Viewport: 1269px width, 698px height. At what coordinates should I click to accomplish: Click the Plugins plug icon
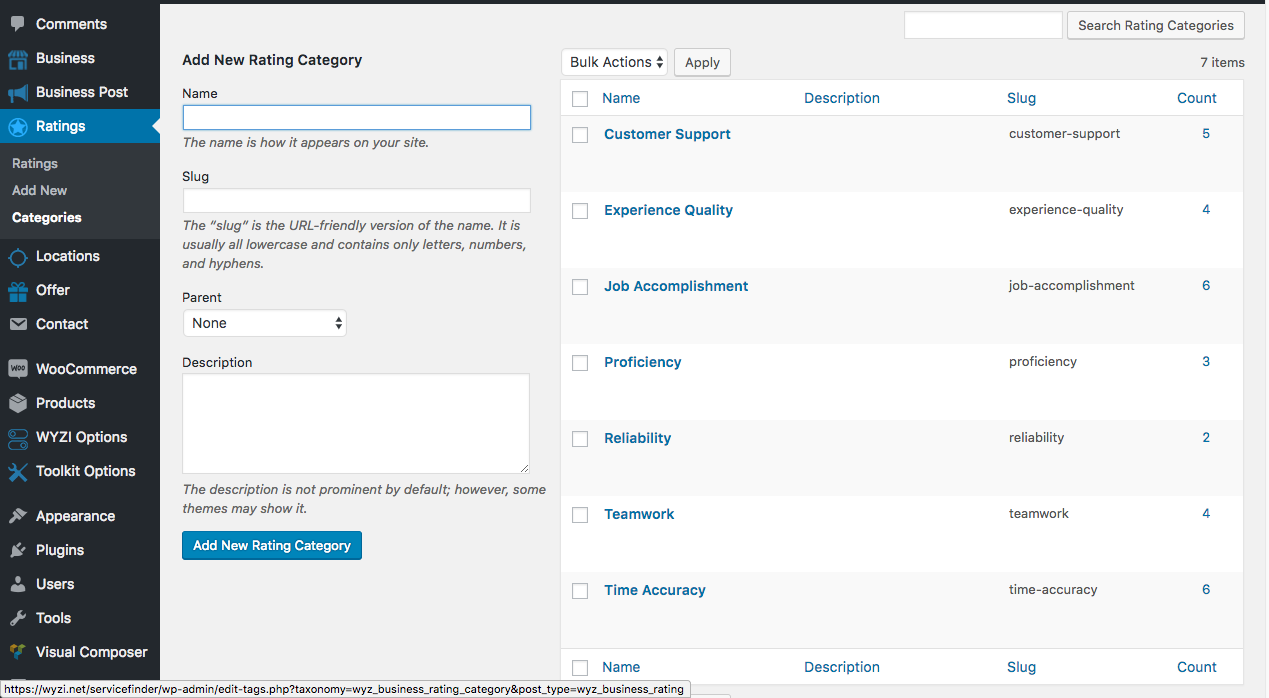tap(17, 551)
